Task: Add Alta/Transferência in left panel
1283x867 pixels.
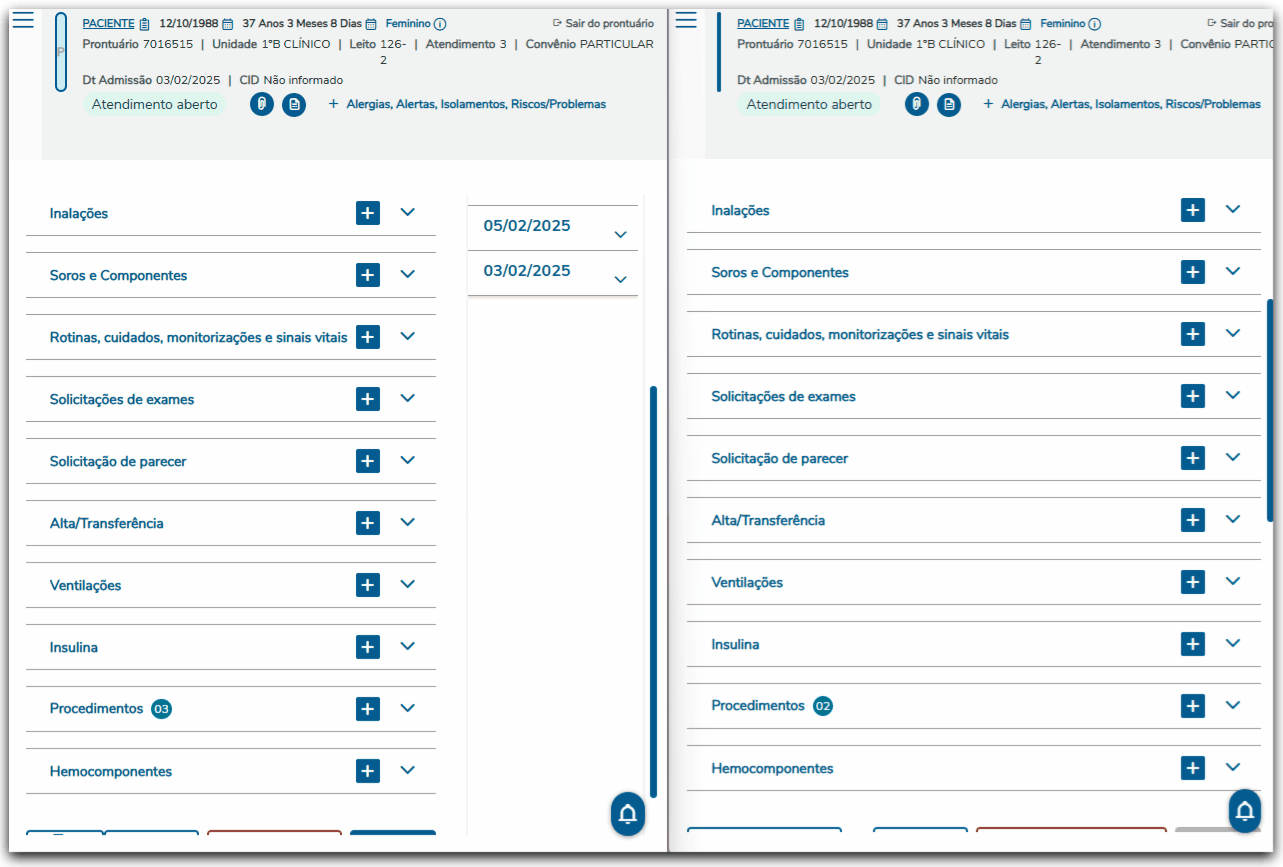Action: click(368, 523)
